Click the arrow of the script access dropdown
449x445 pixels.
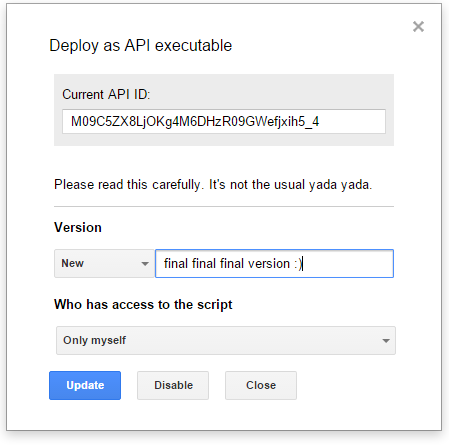(x=386, y=341)
